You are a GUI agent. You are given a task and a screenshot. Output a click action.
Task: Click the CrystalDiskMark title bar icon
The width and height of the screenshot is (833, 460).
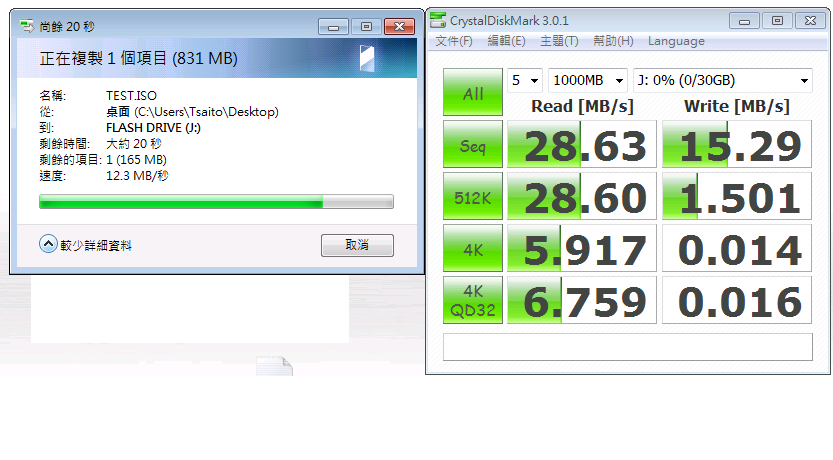438,21
